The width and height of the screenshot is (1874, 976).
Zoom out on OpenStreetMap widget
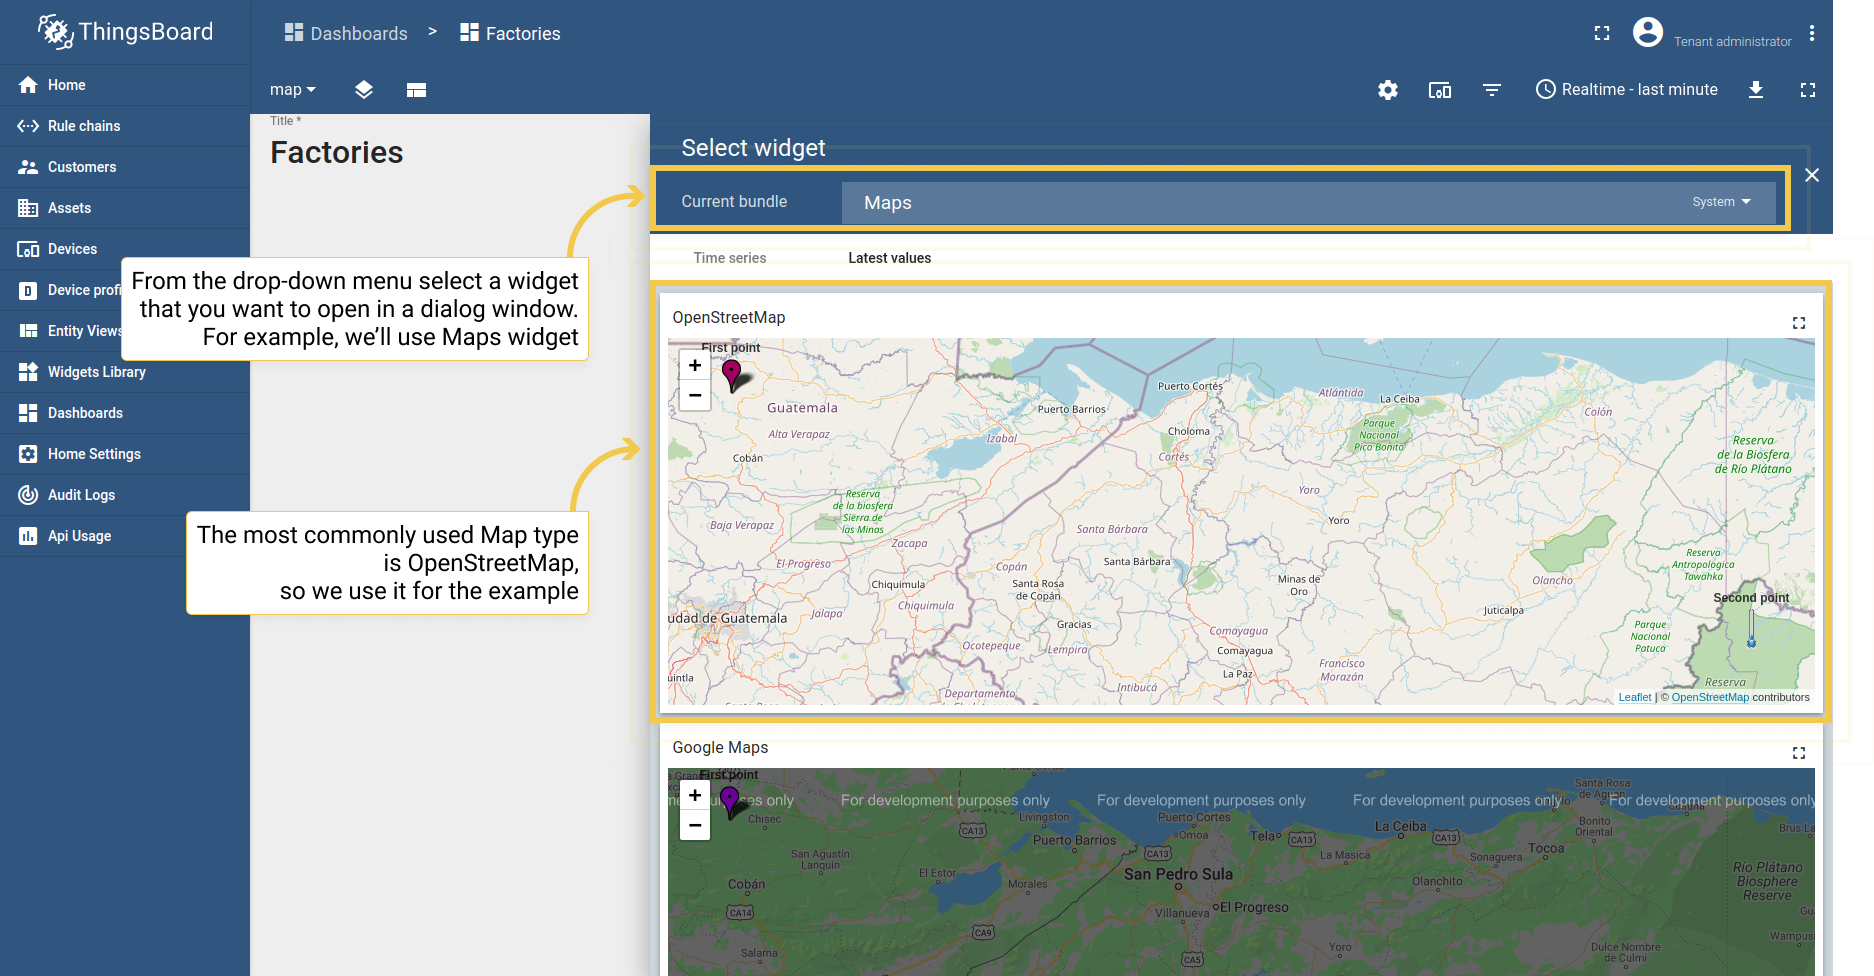tap(695, 395)
